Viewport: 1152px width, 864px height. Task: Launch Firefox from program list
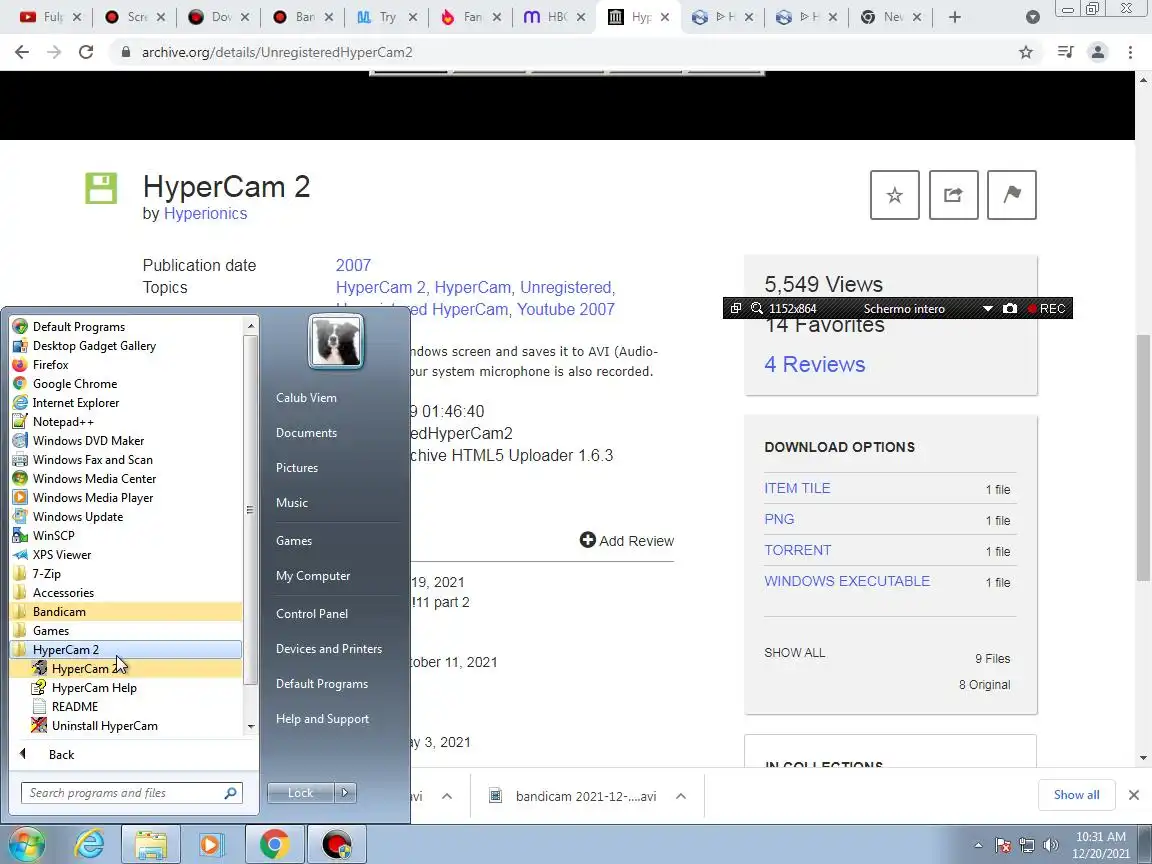pyautogui.click(x=50, y=365)
